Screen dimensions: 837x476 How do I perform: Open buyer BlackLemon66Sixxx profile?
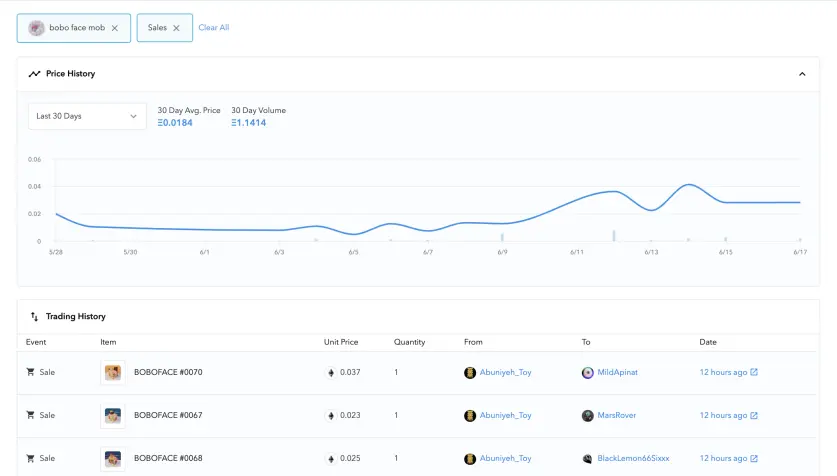point(633,458)
